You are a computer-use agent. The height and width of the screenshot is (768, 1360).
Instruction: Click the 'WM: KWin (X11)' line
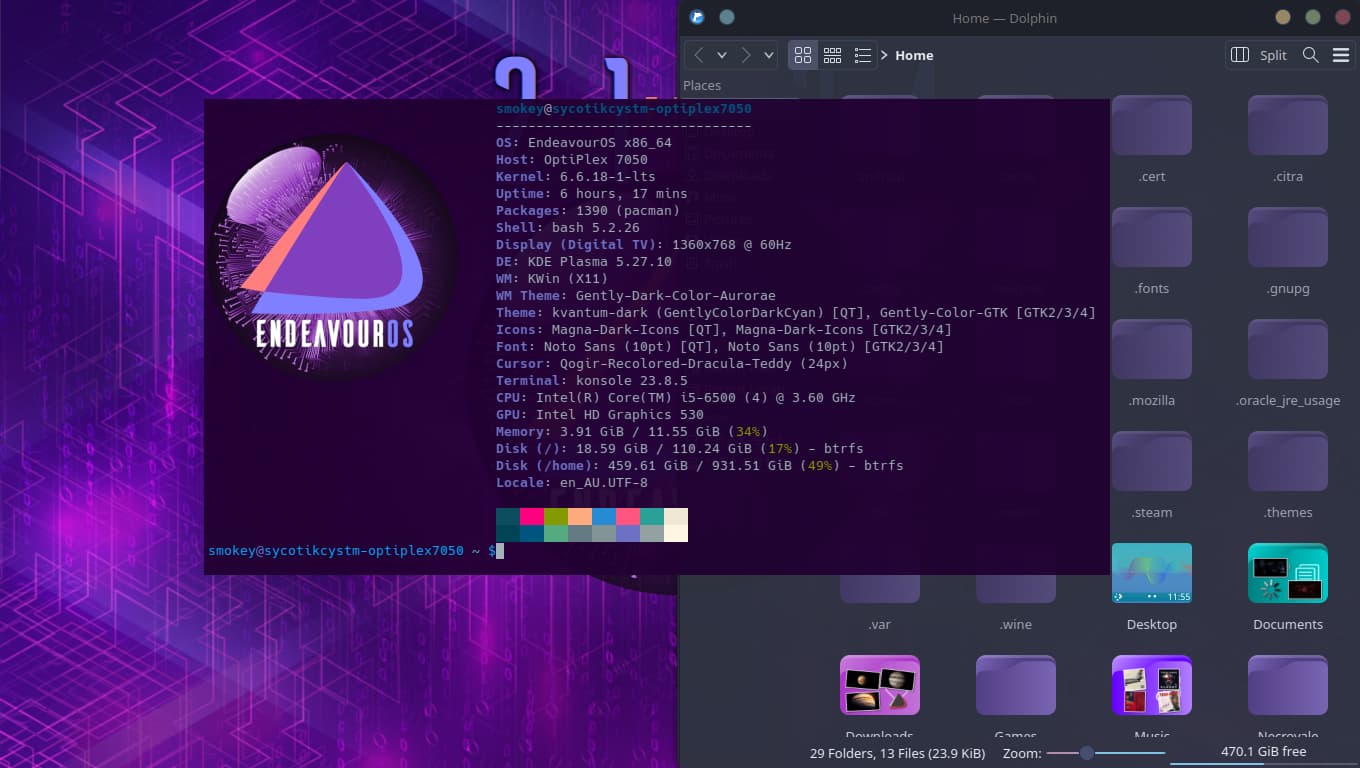coord(552,279)
